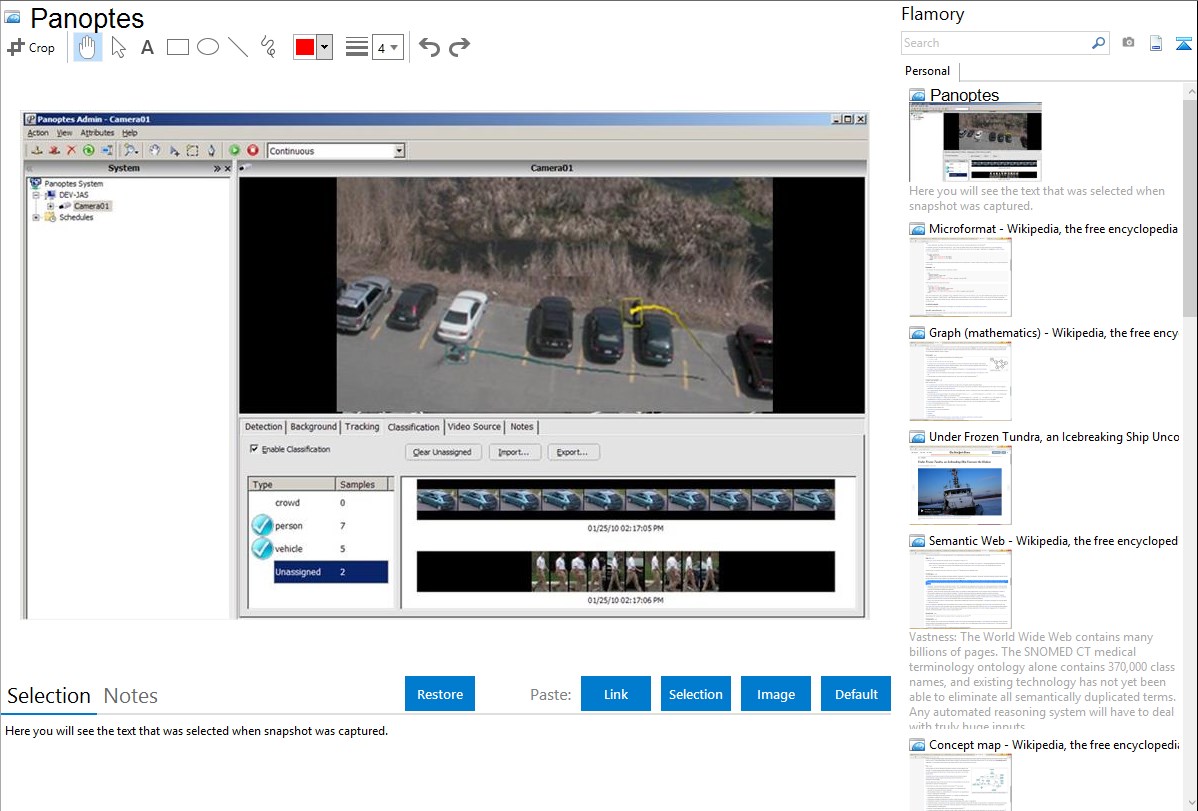This screenshot has height=811, width=1198.
Task: Collapse the DEV-JAS tree node
Action: tap(36, 195)
